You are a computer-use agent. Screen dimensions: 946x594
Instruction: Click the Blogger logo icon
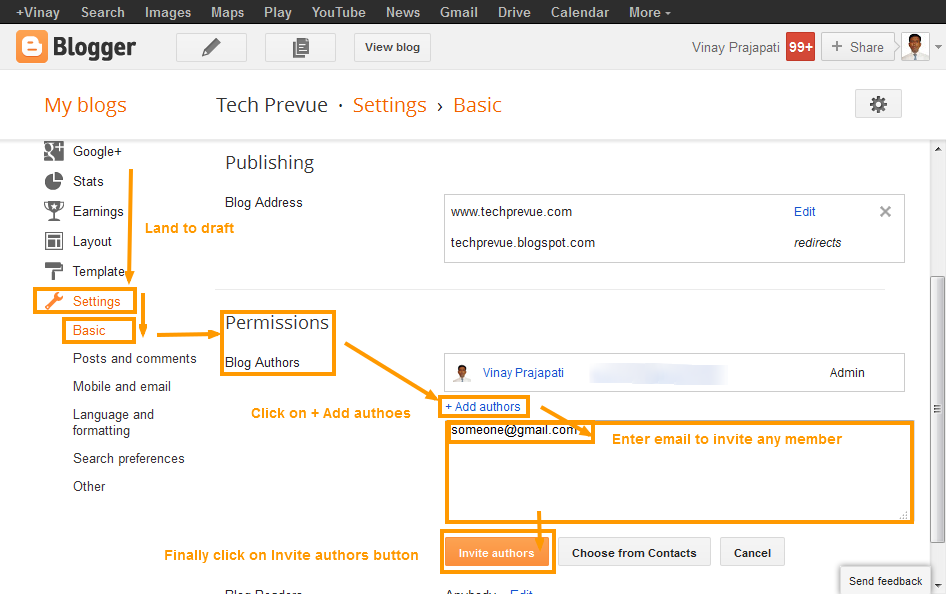click(x=32, y=47)
